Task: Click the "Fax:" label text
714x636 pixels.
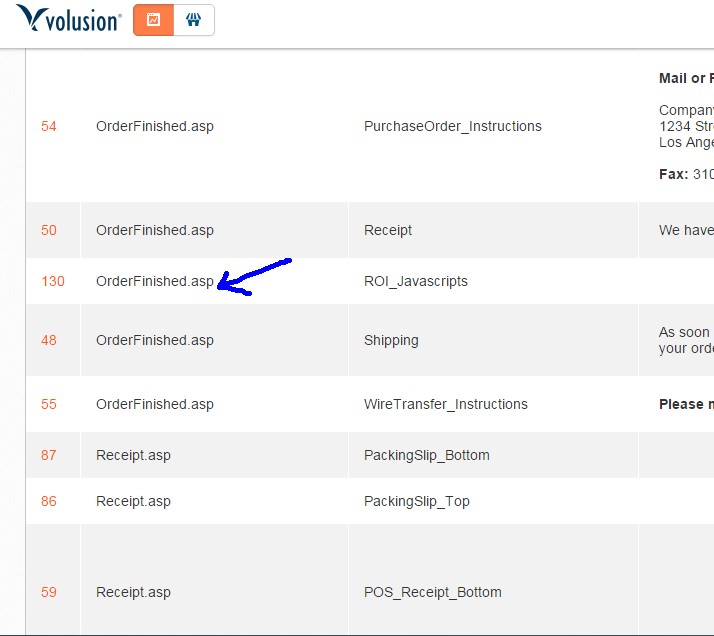Action: click(x=673, y=174)
